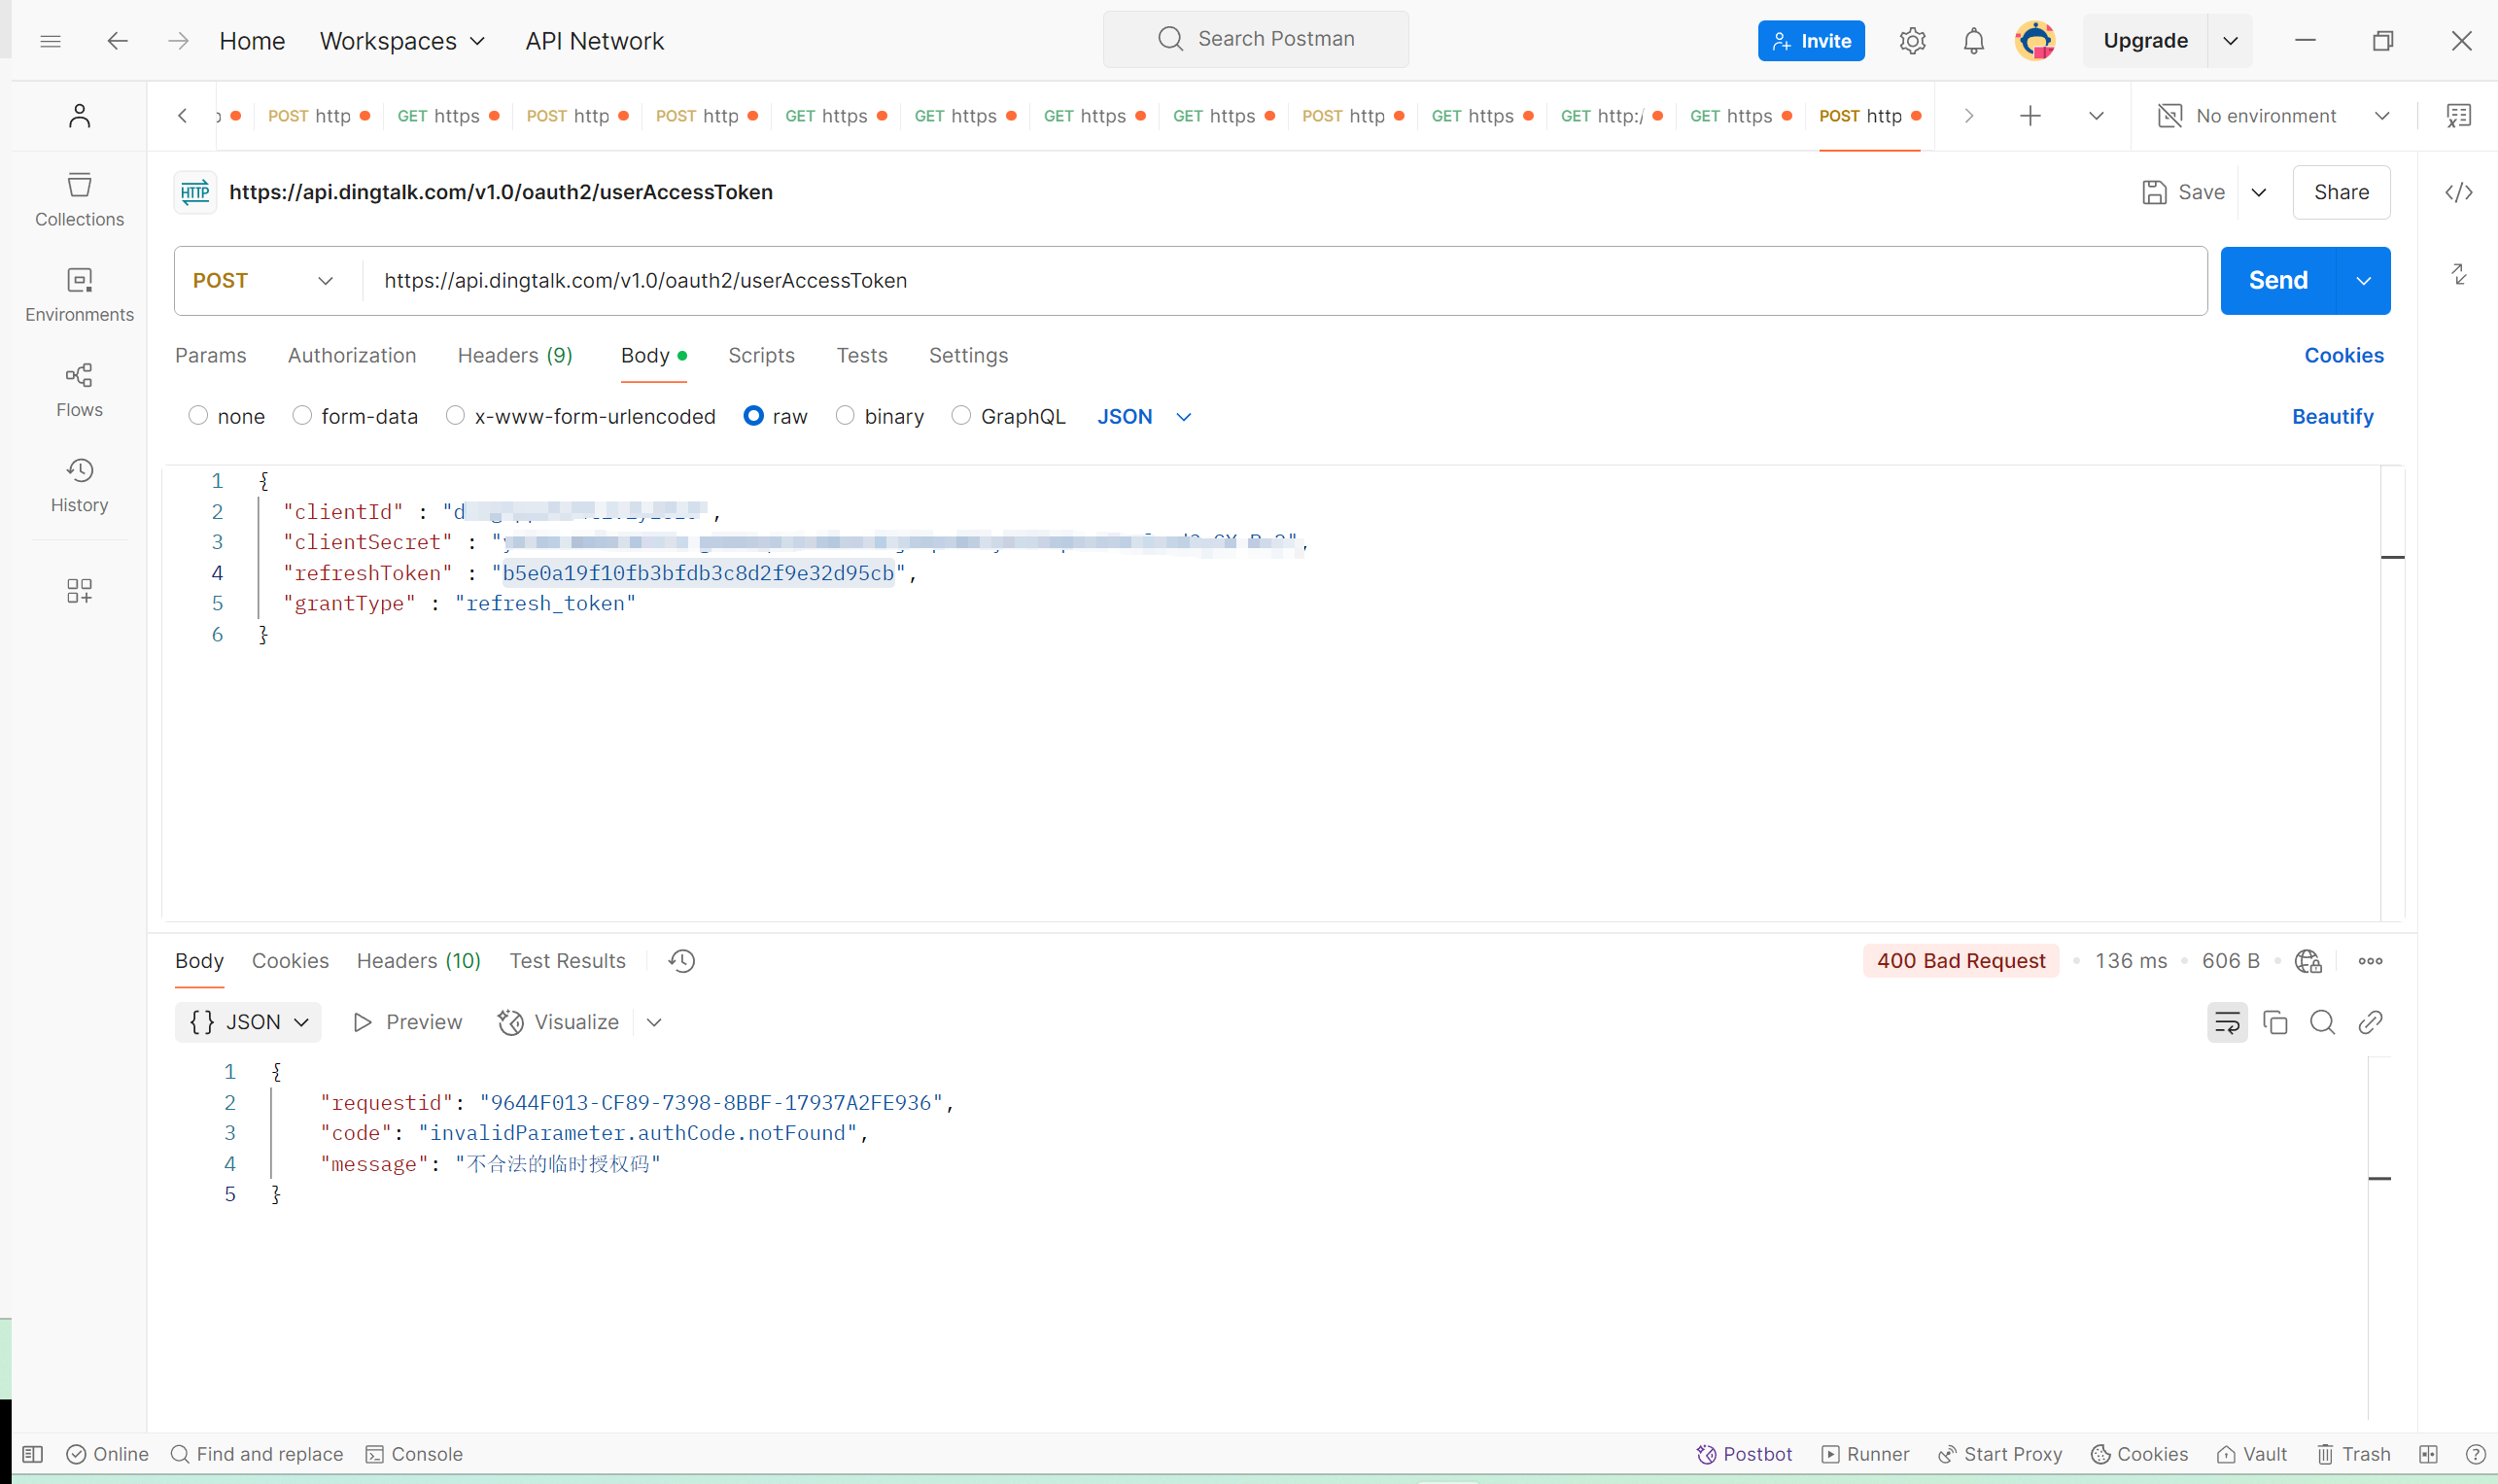Open the JSON body format dropdown
This screenshot has width=2498, height=1484.
pyautogui.click(x=1144, y=416)
